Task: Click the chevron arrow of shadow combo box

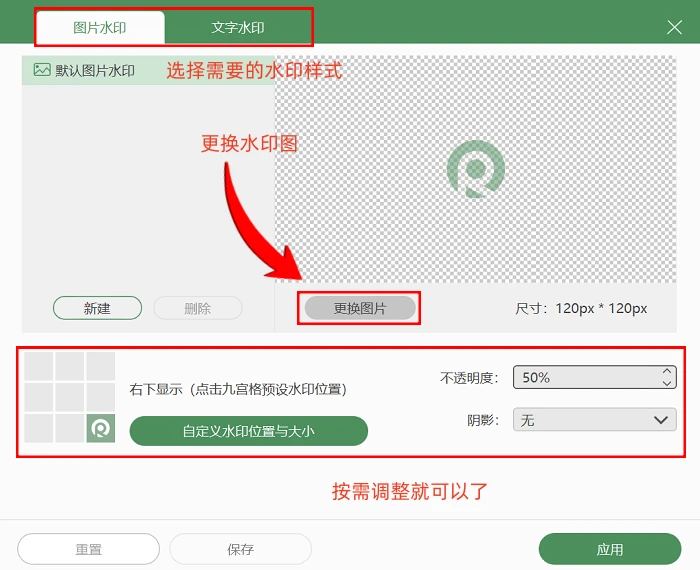Action: click(x=660, y=420)
